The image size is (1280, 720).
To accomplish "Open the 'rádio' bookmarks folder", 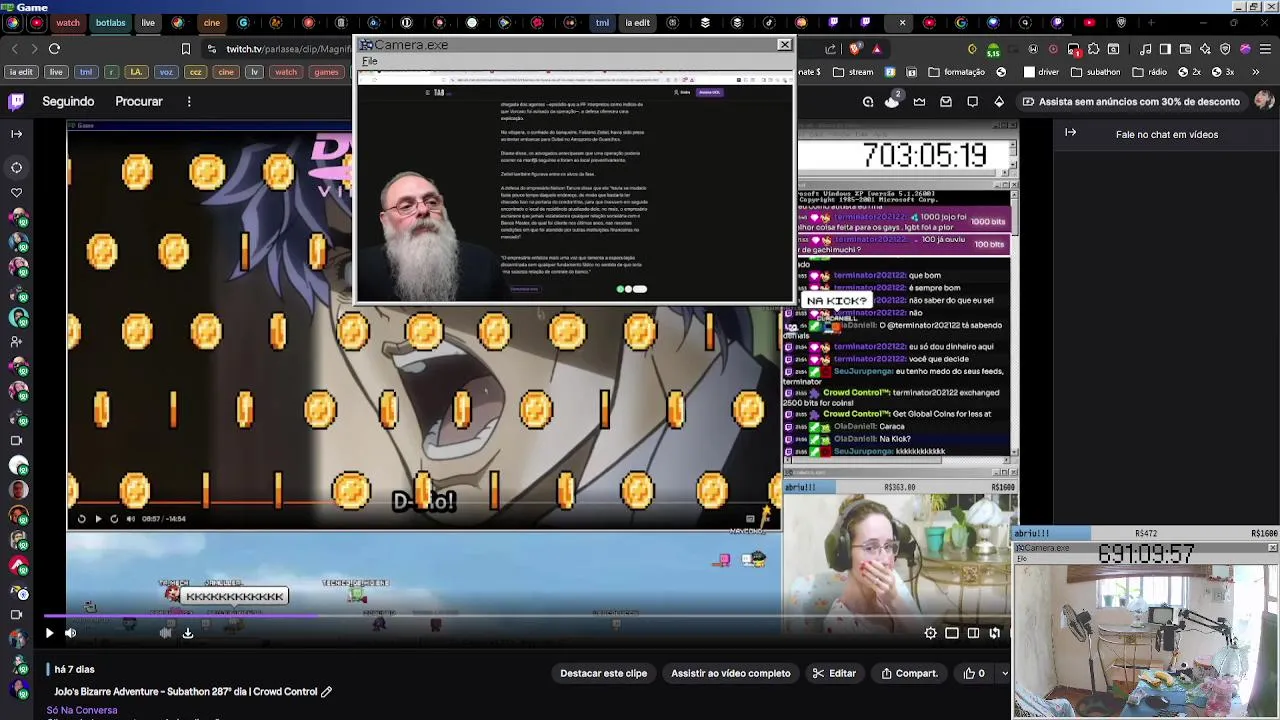I will point(1148,72).
